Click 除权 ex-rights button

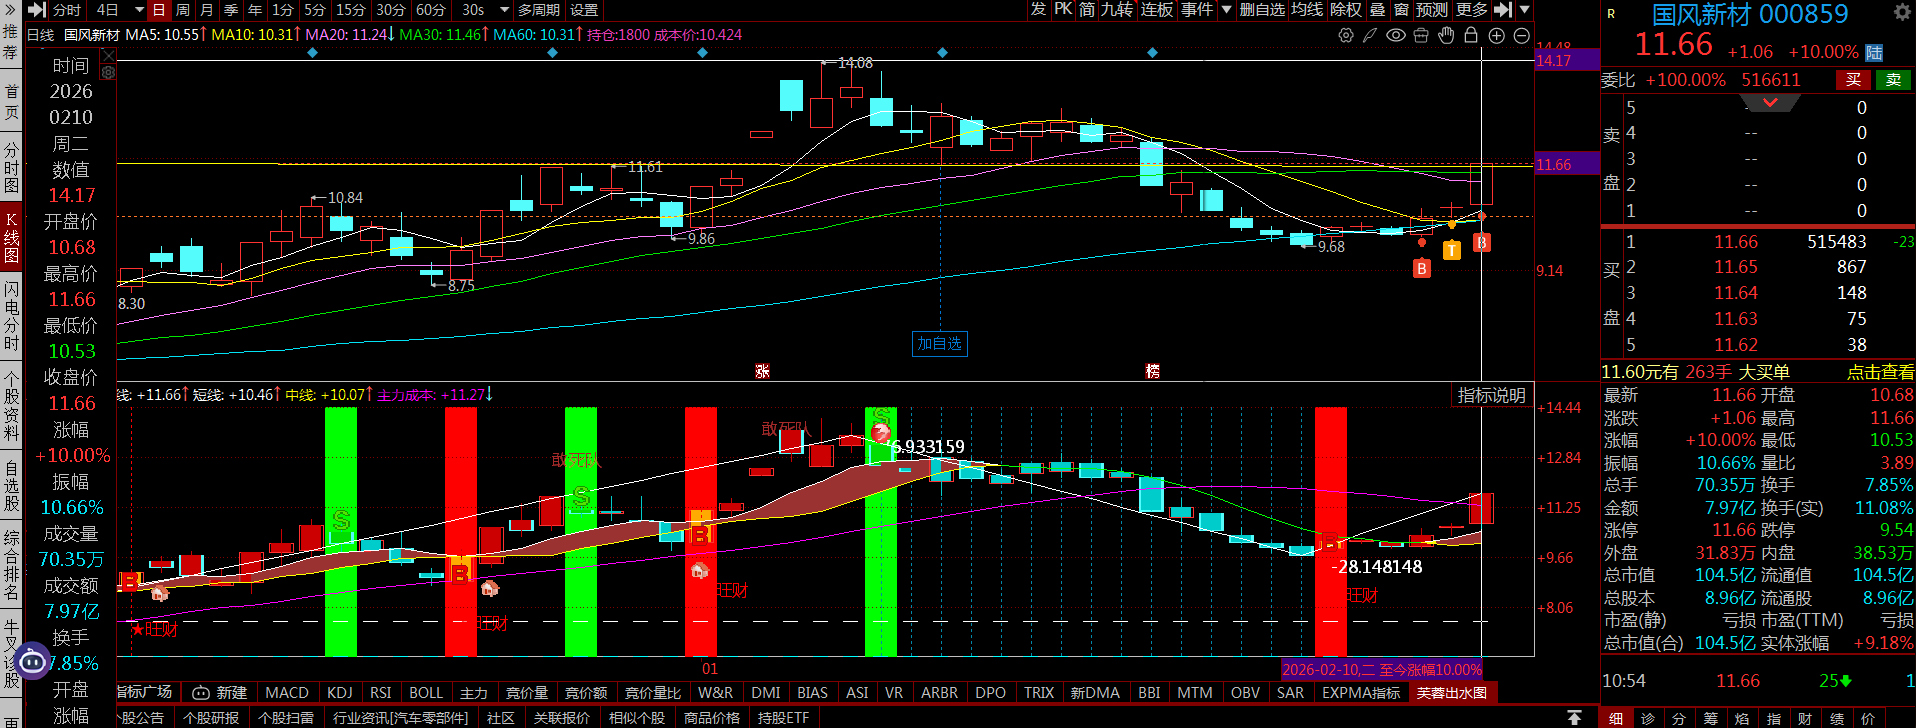click(1346, 10)
